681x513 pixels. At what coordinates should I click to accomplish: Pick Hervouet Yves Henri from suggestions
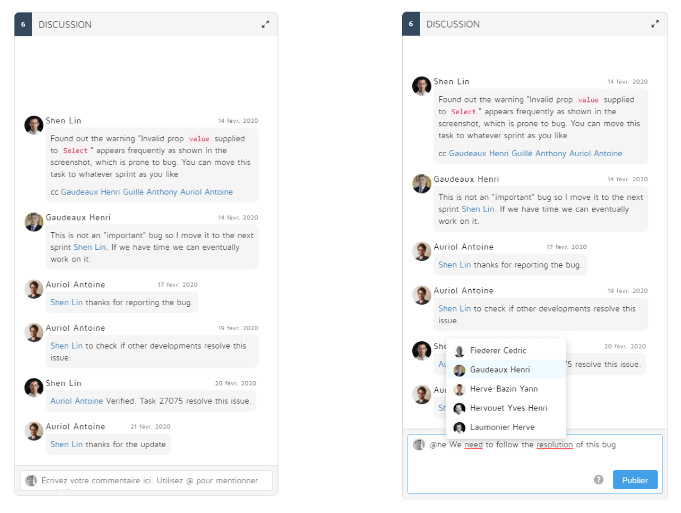pos(506,408)
